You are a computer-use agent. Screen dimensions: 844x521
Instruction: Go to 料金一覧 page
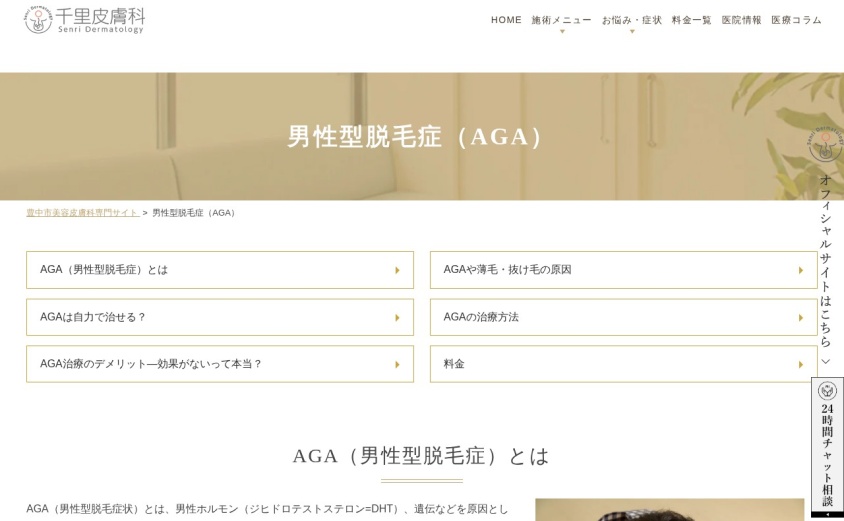click(x=692, y=20)
